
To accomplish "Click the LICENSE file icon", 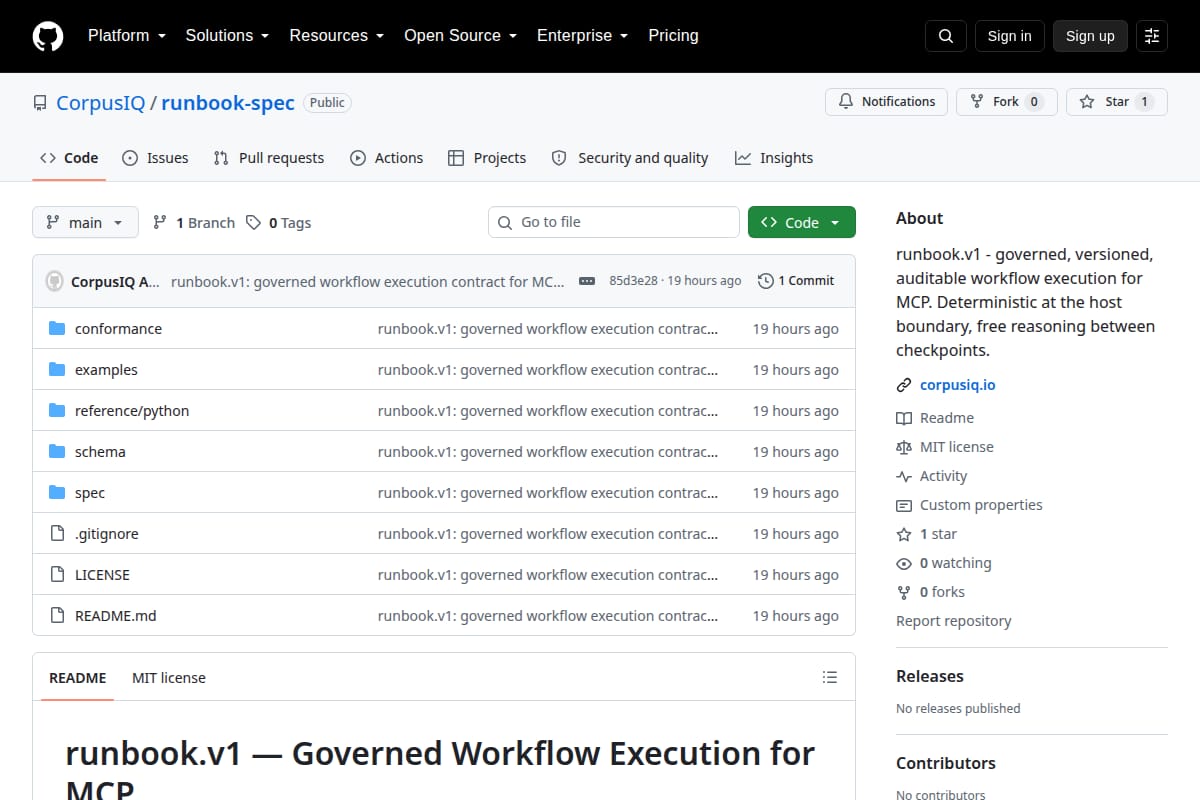I will [57, 574].
